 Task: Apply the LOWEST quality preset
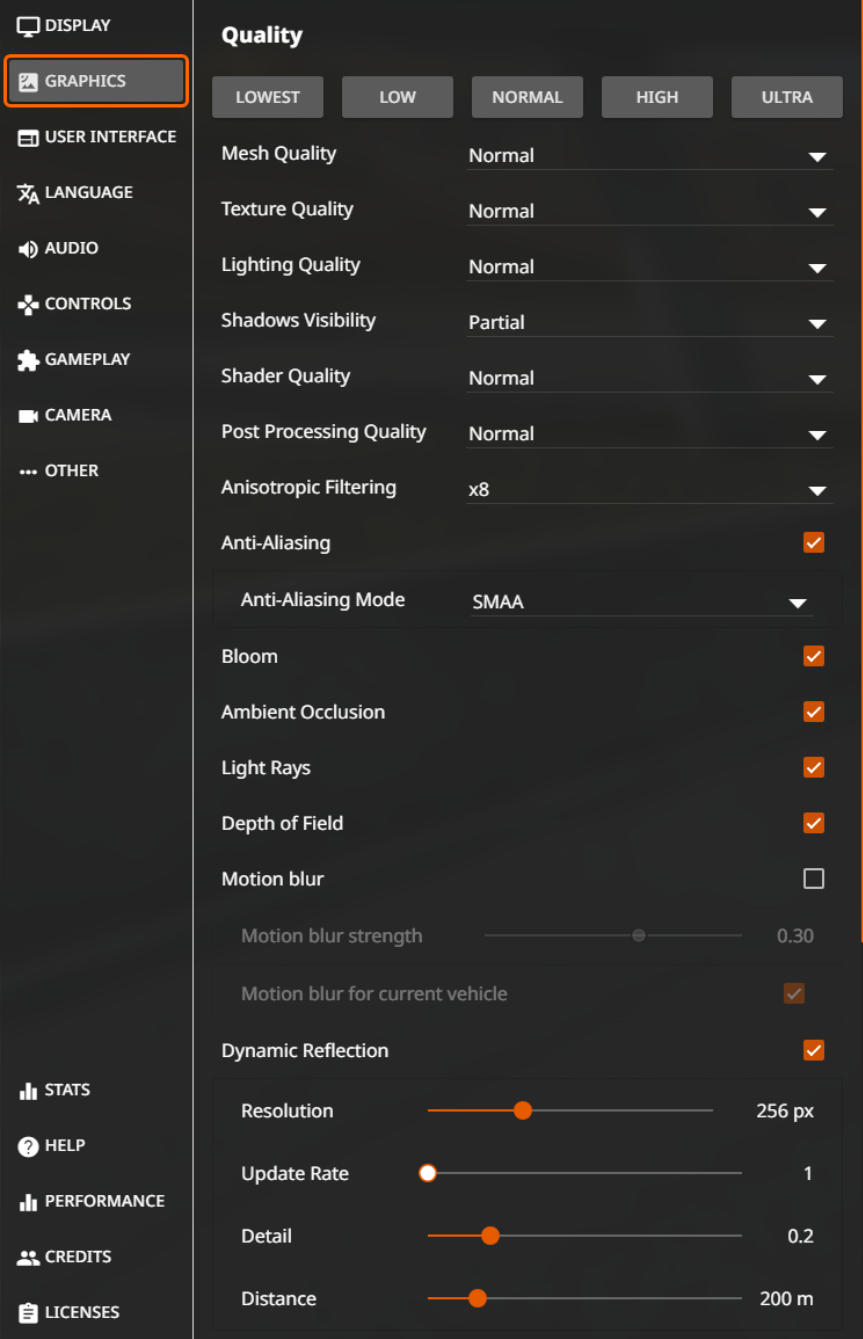click(267, 97)
